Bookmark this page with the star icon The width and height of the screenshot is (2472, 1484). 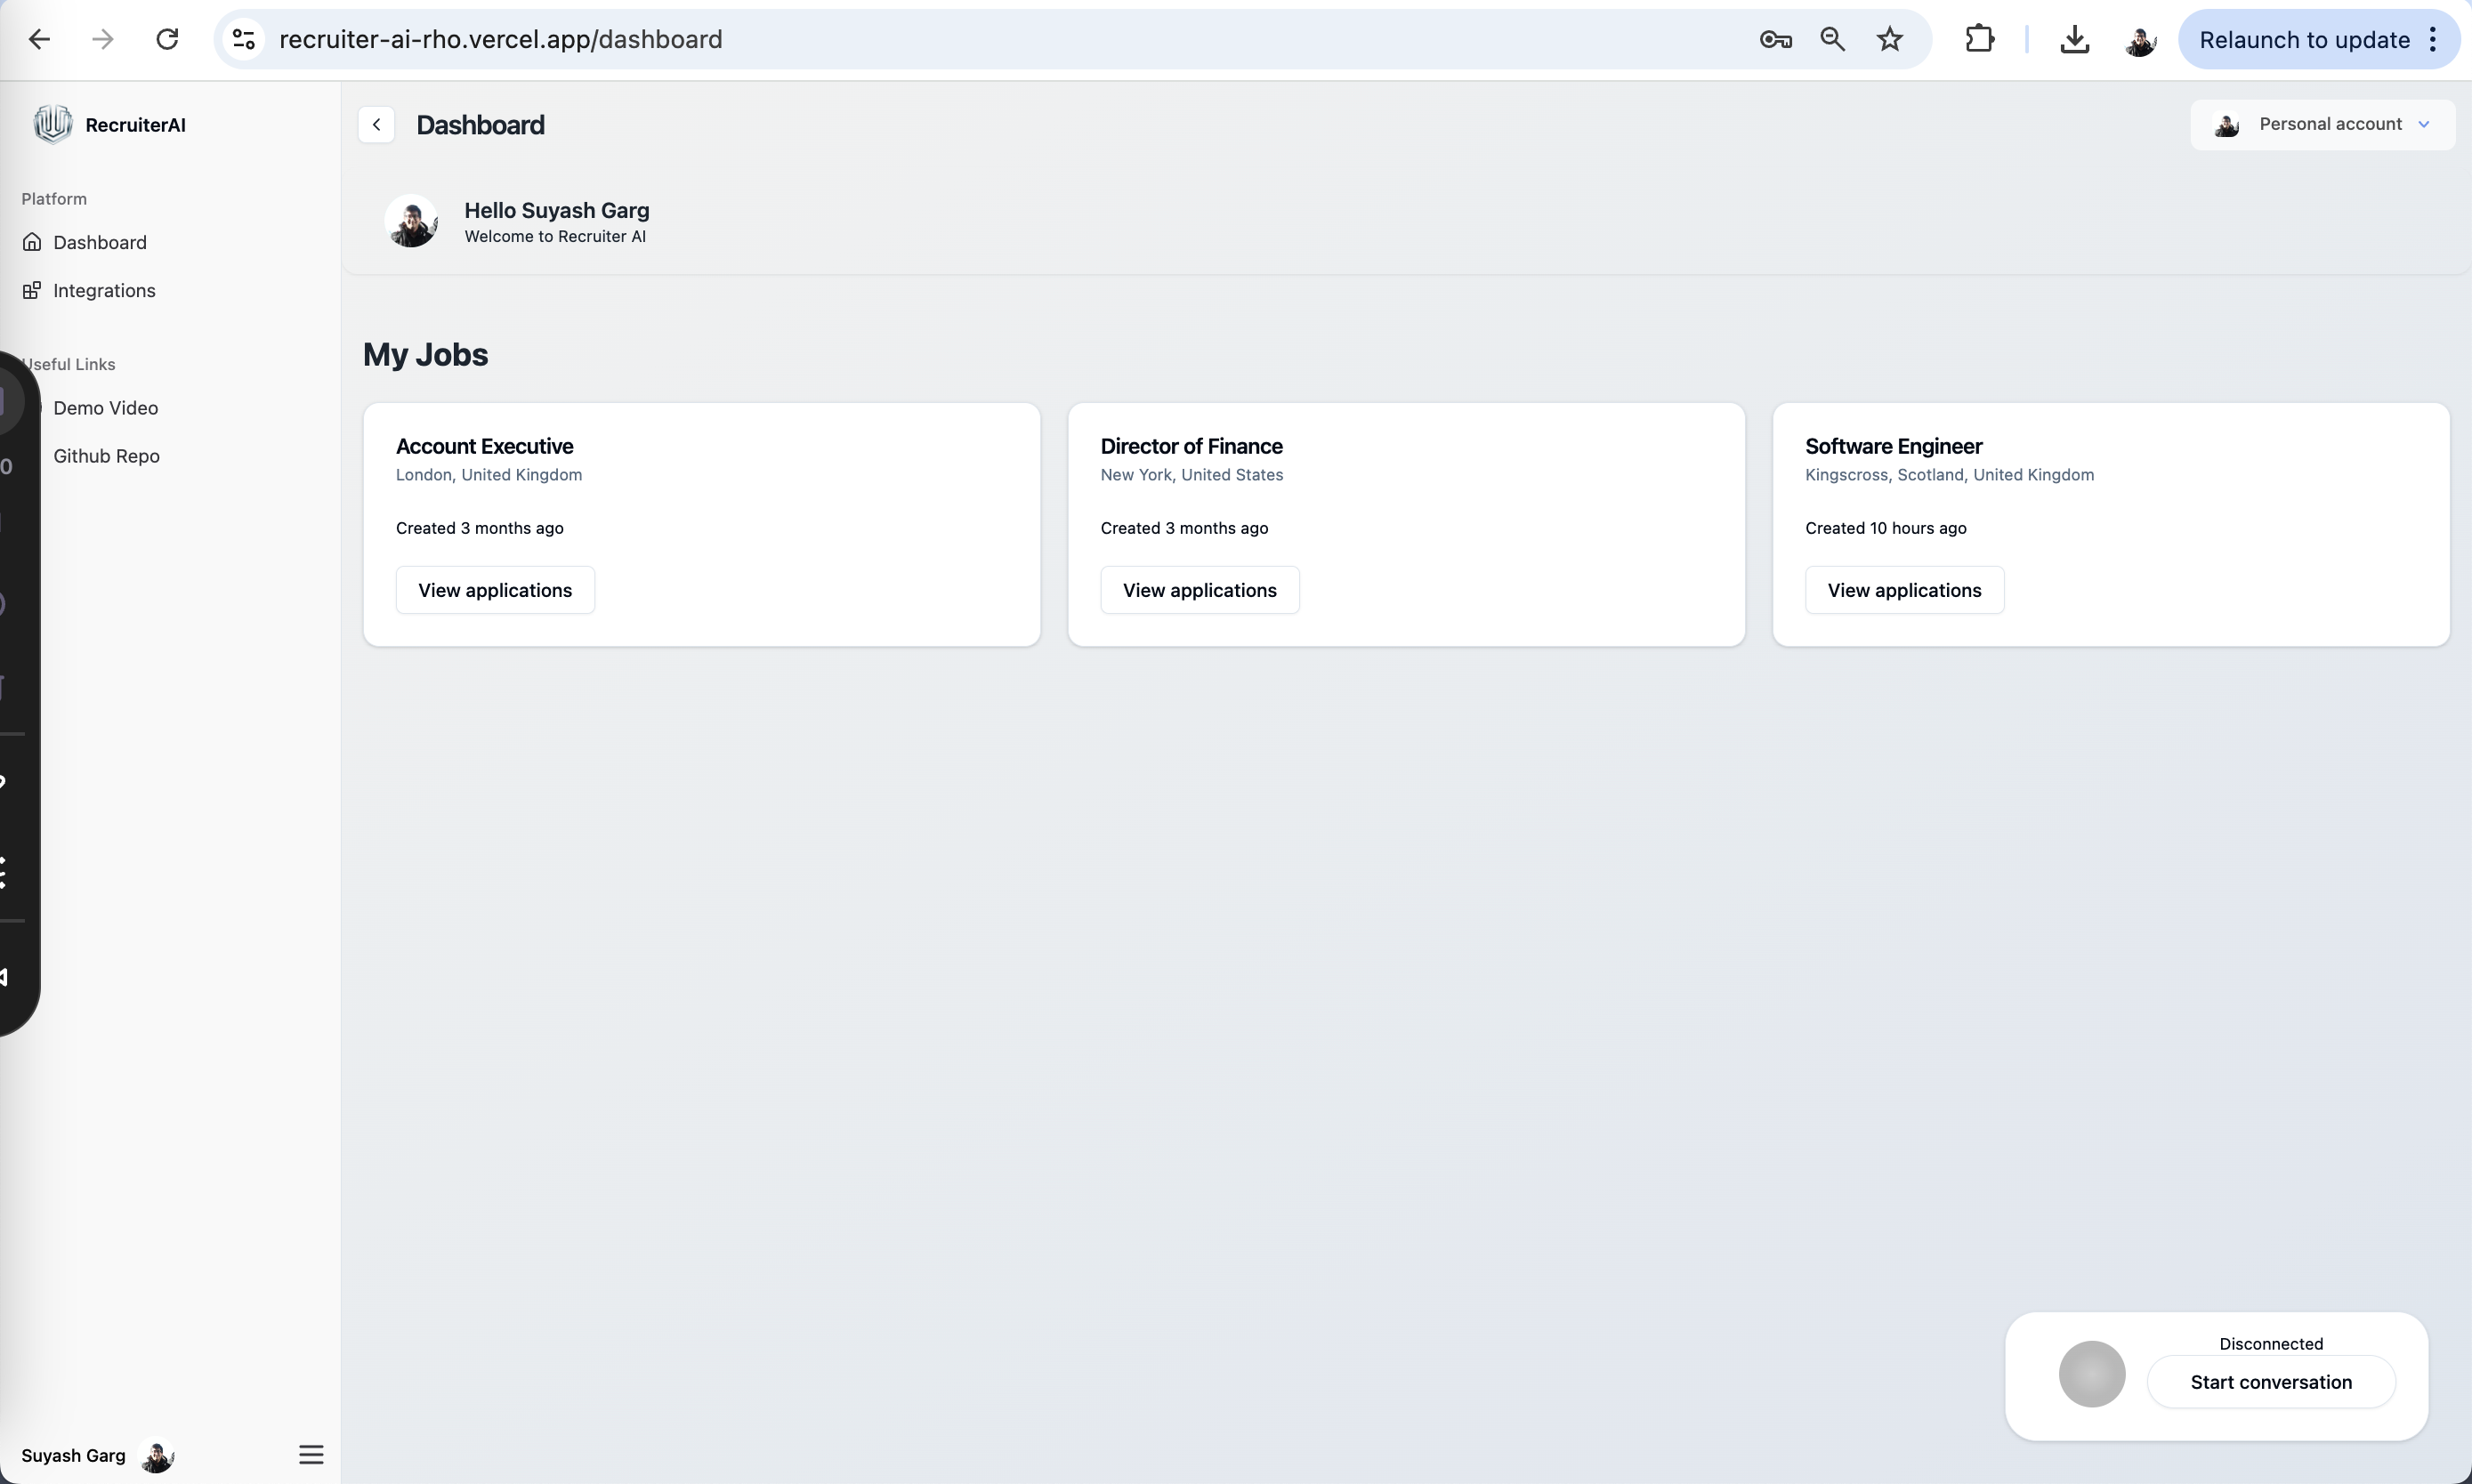[x=1889, y=40]
